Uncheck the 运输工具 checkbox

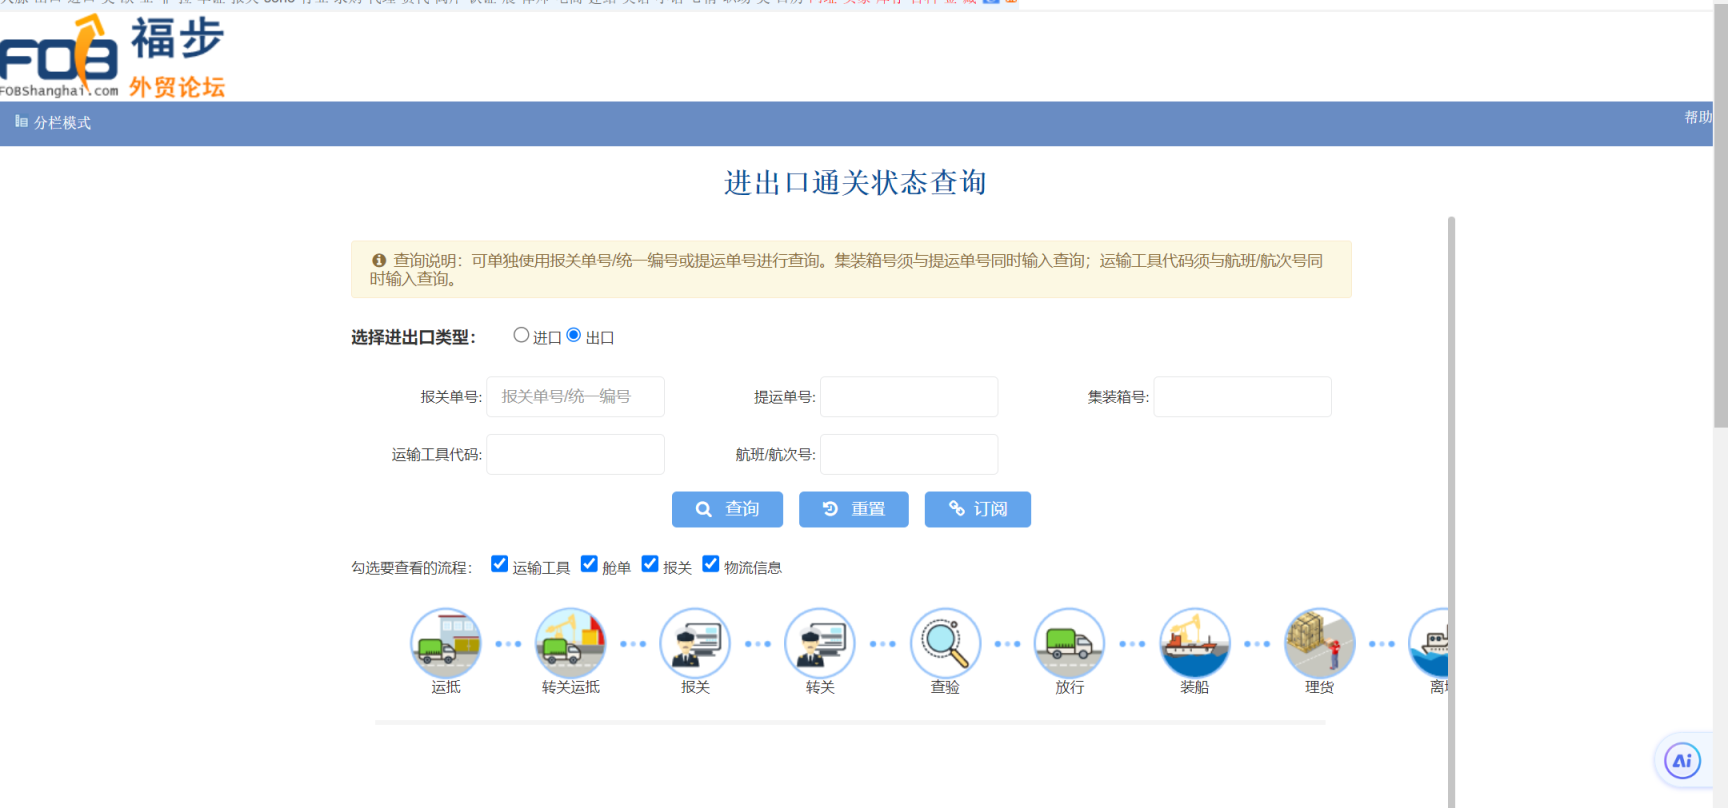click(500, 564)
